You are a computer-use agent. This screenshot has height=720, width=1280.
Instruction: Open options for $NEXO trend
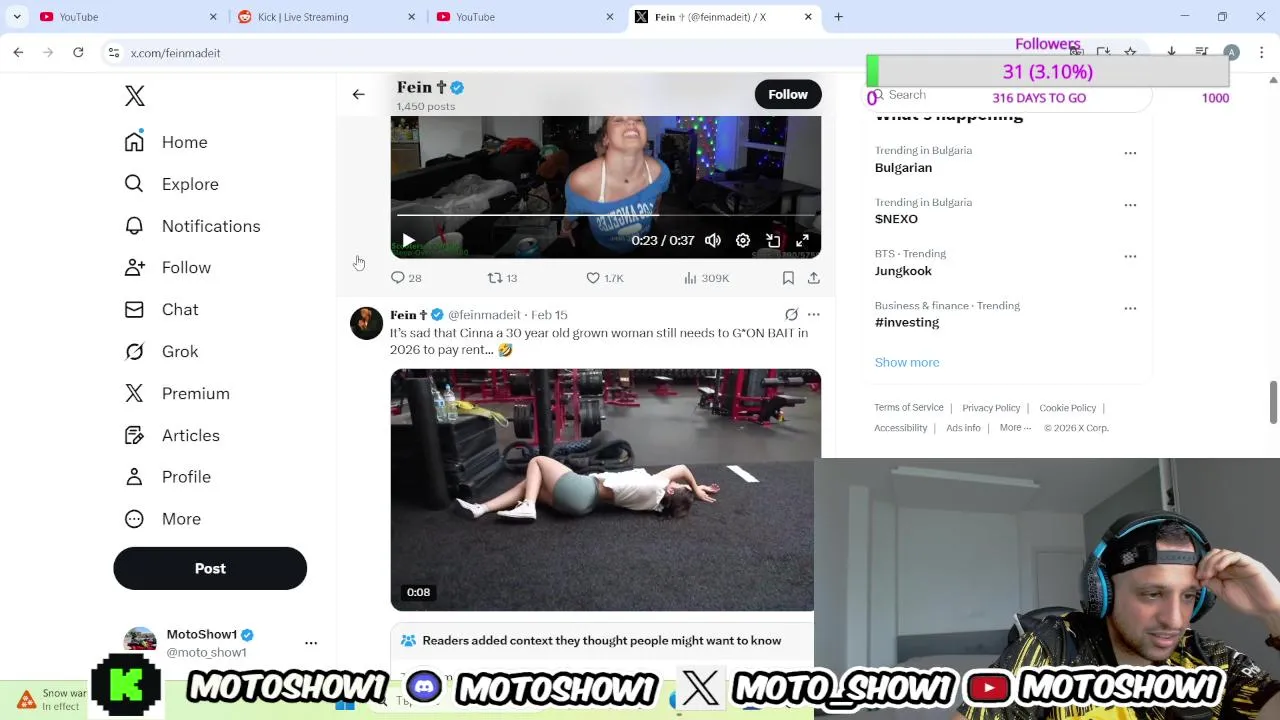click(x=1130, y=205)
